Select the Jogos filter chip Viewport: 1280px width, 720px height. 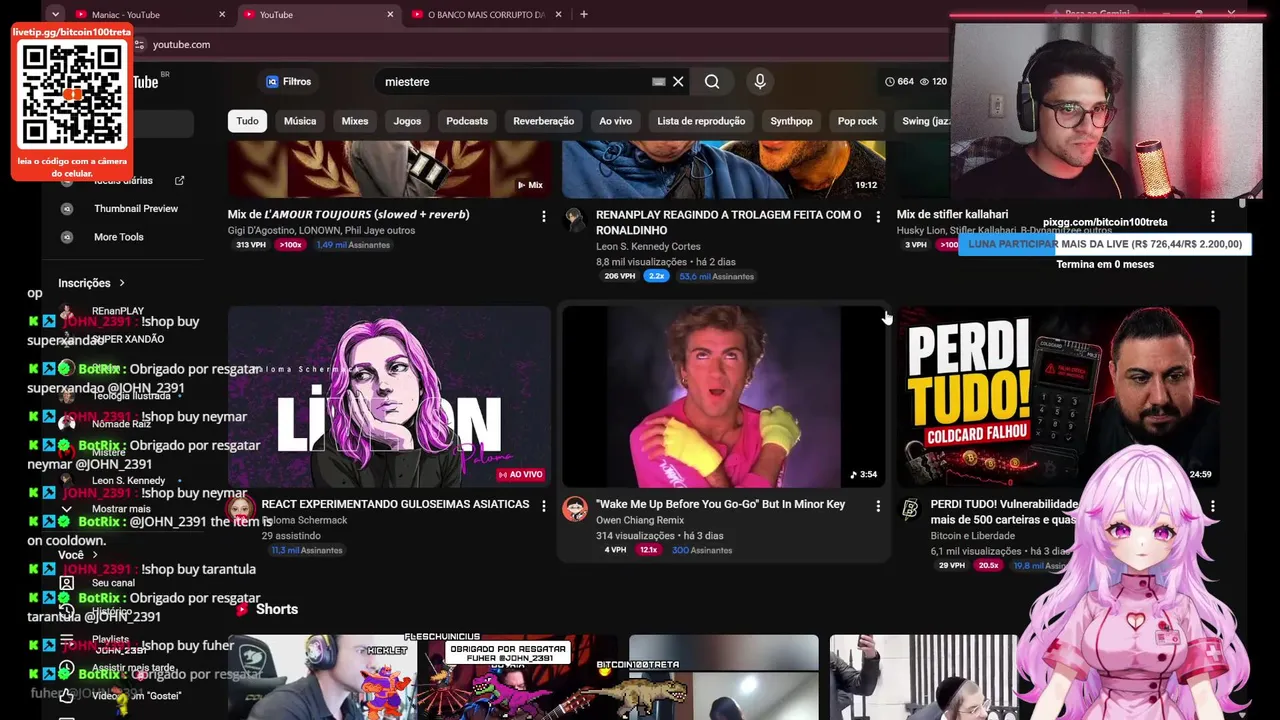pos(407,121)
